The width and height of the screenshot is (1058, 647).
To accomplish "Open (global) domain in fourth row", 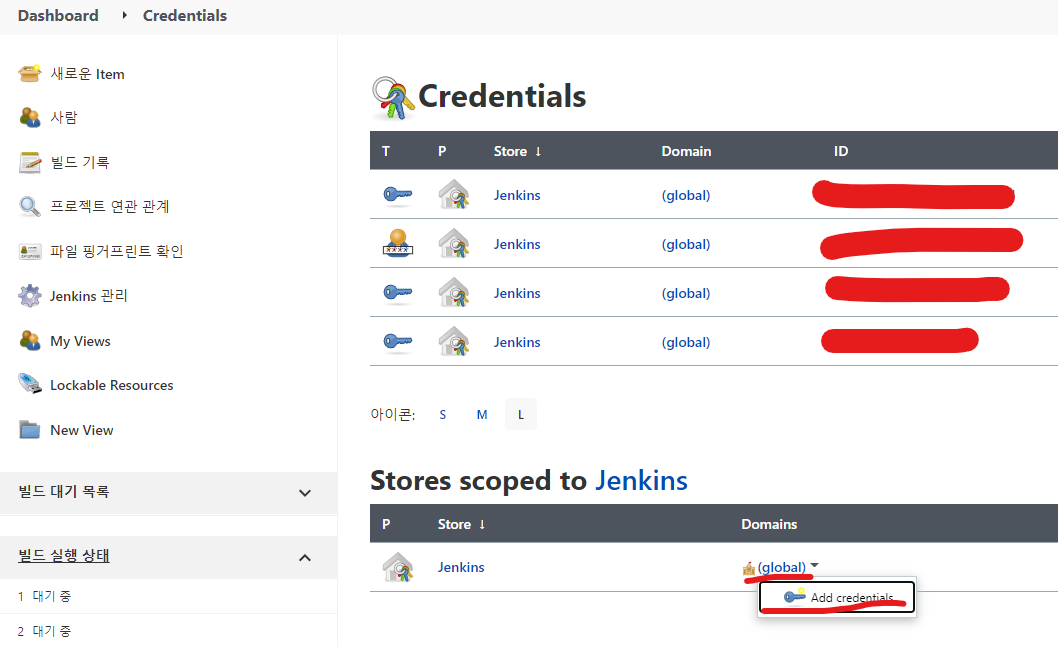I will [x=686, y=342].
